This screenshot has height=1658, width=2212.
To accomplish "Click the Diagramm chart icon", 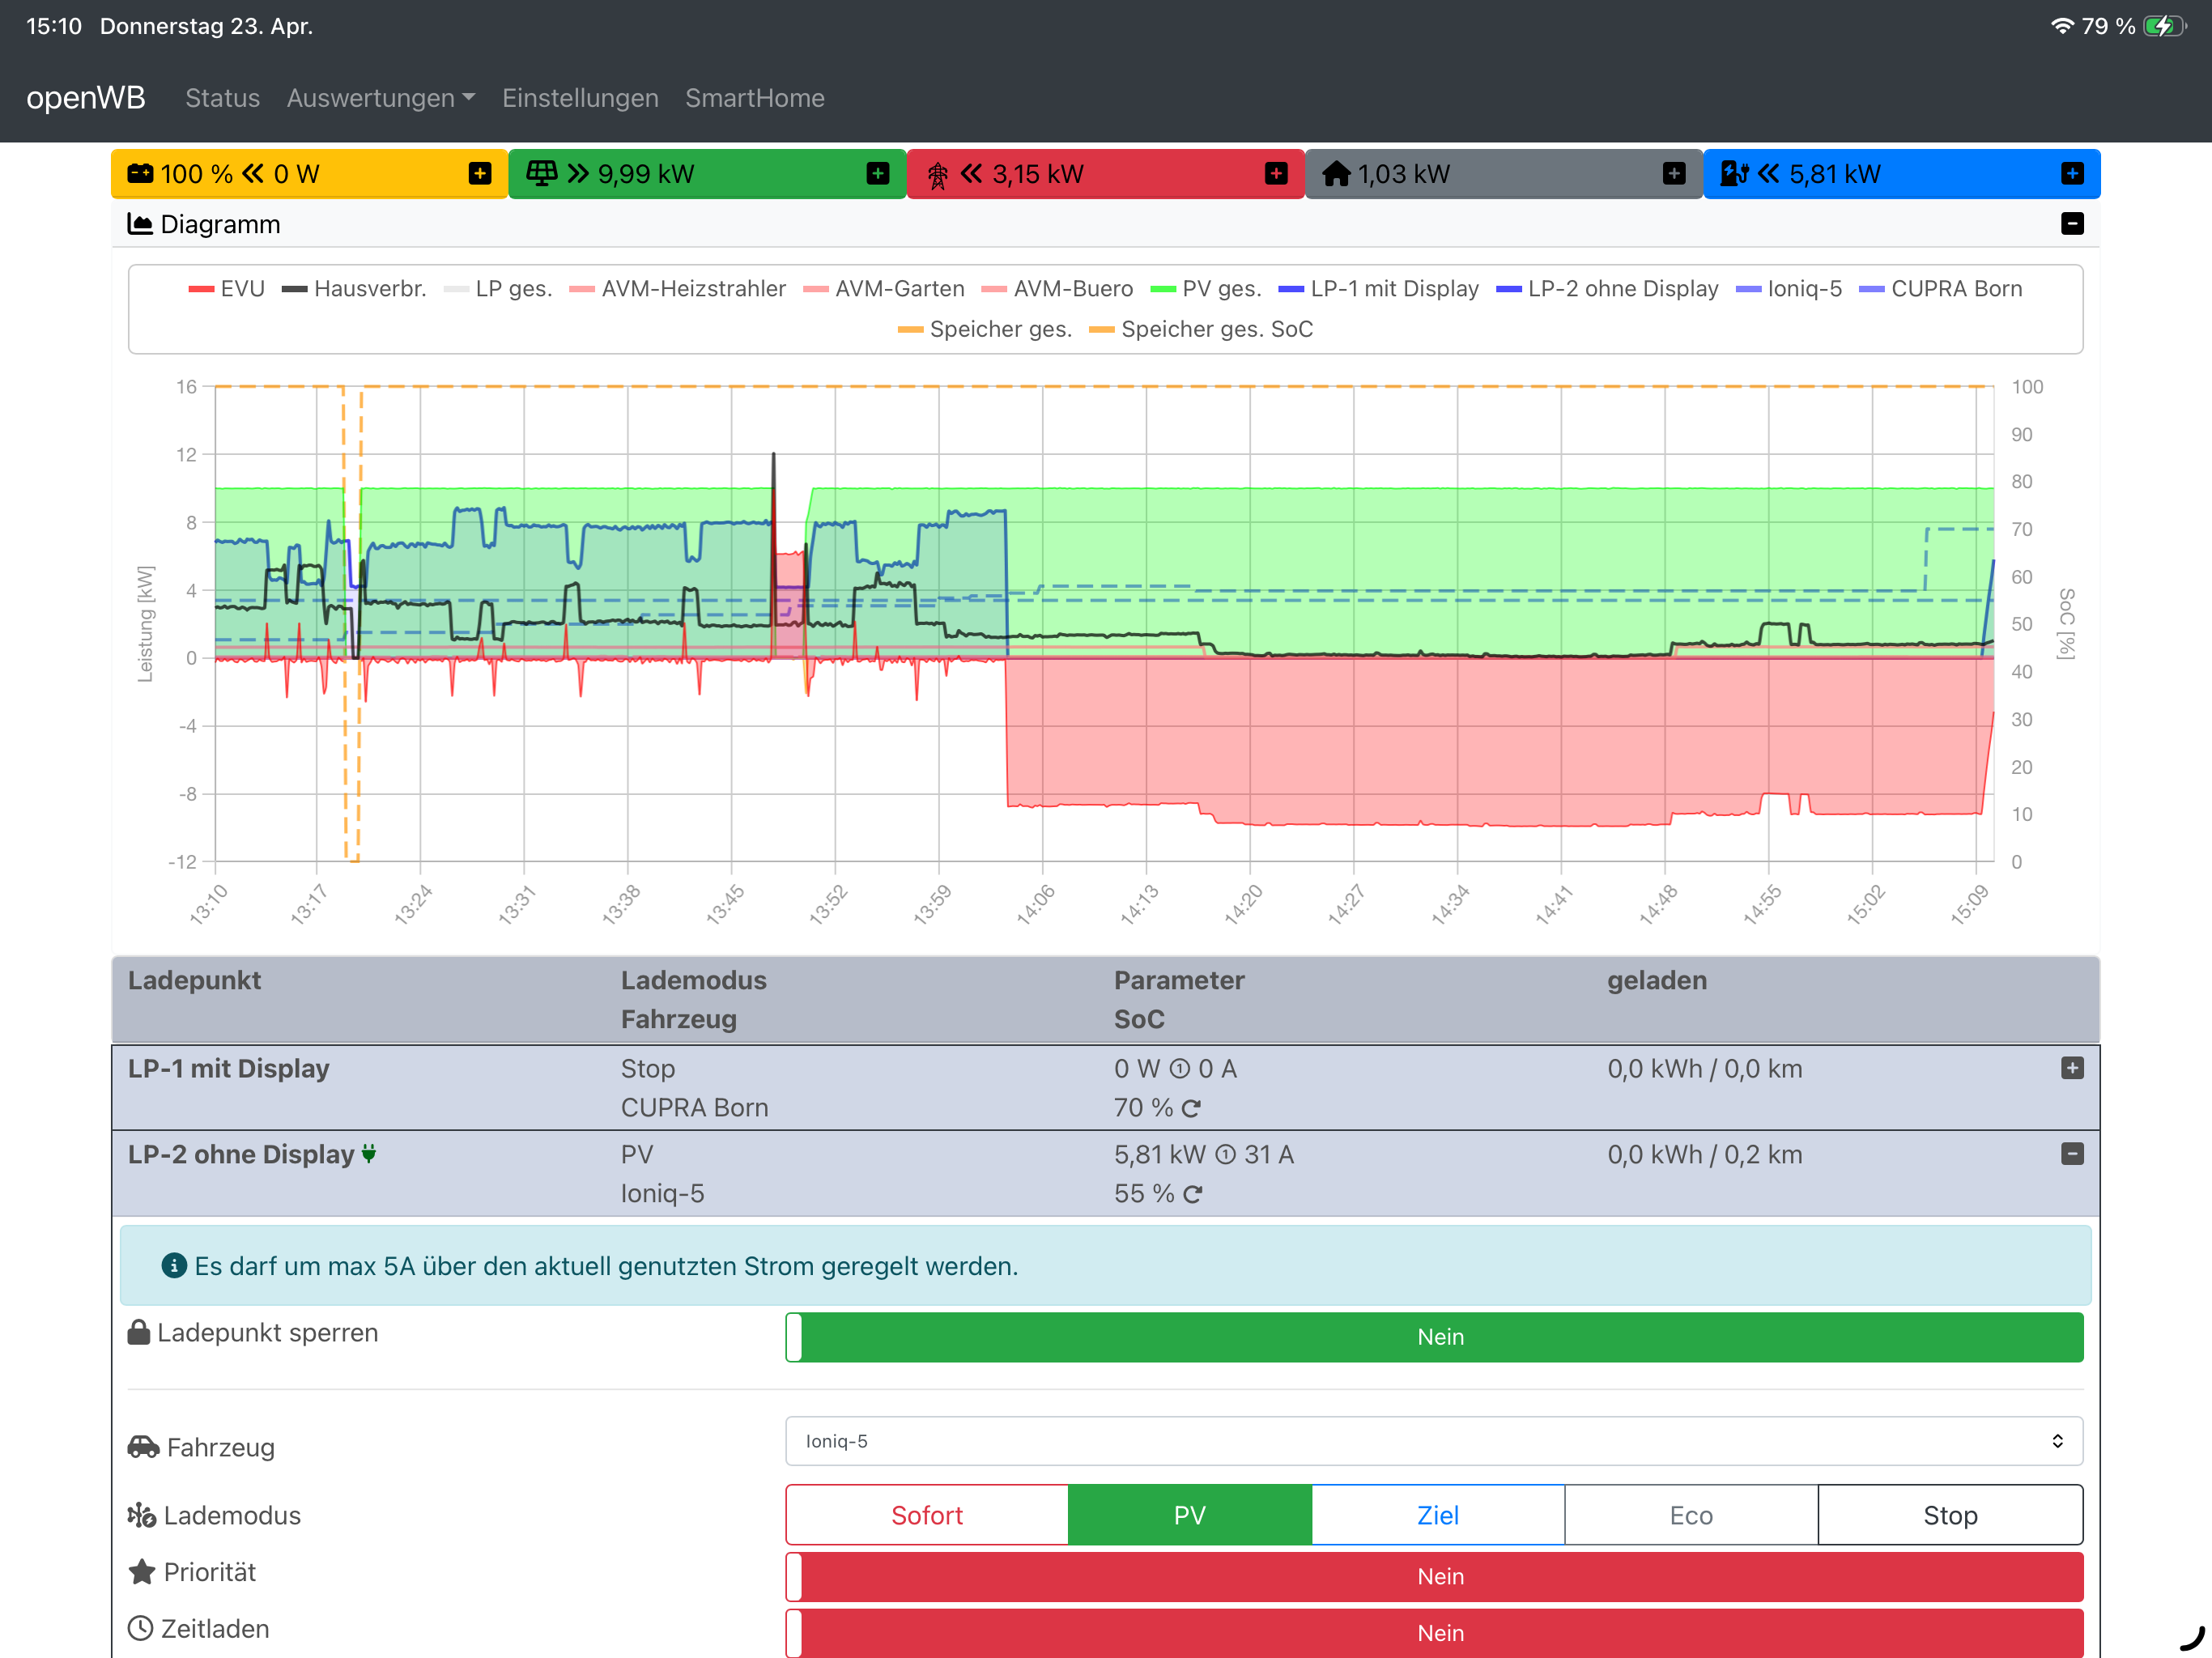I will point(140,224).
